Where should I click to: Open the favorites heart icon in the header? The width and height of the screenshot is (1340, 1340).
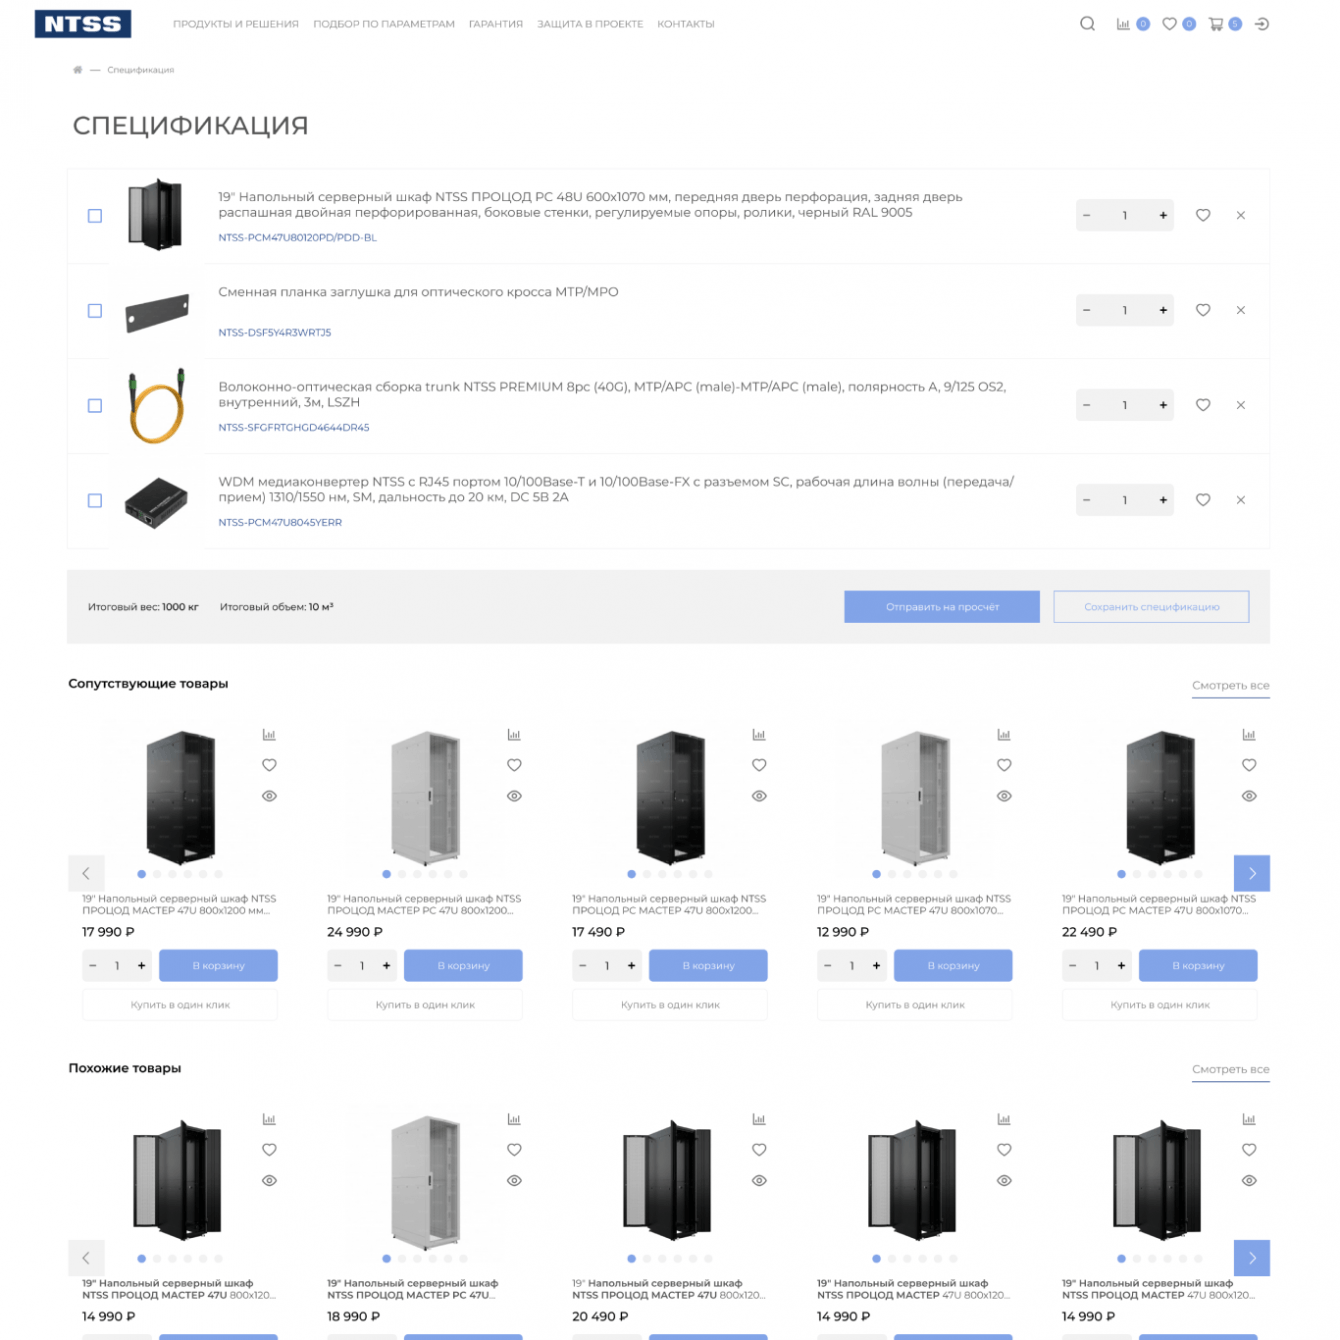(x=1169, y=24)
